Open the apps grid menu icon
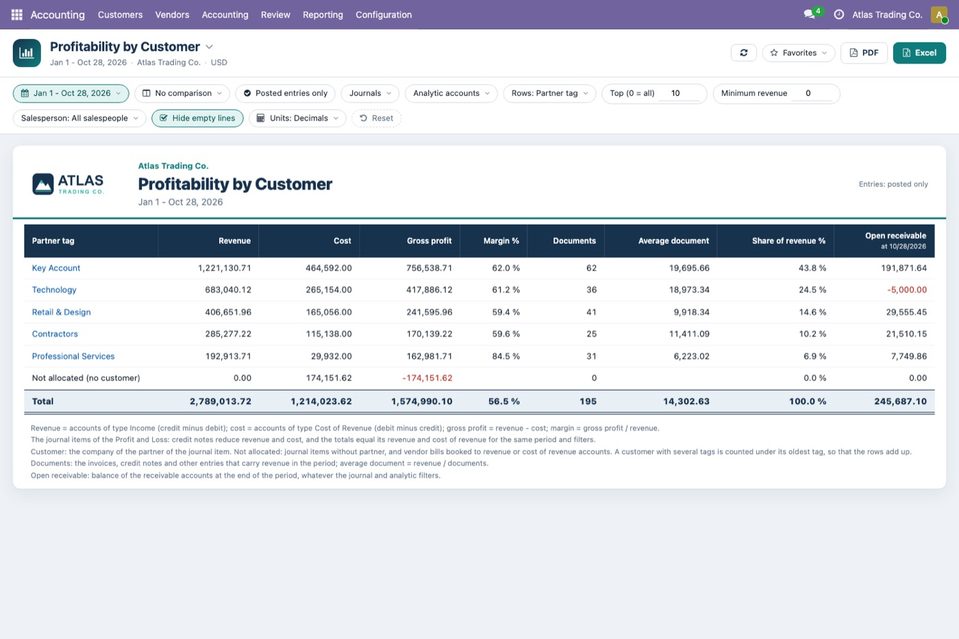The height and width of the screenshot is (639, 959). [x=17, y=14]
